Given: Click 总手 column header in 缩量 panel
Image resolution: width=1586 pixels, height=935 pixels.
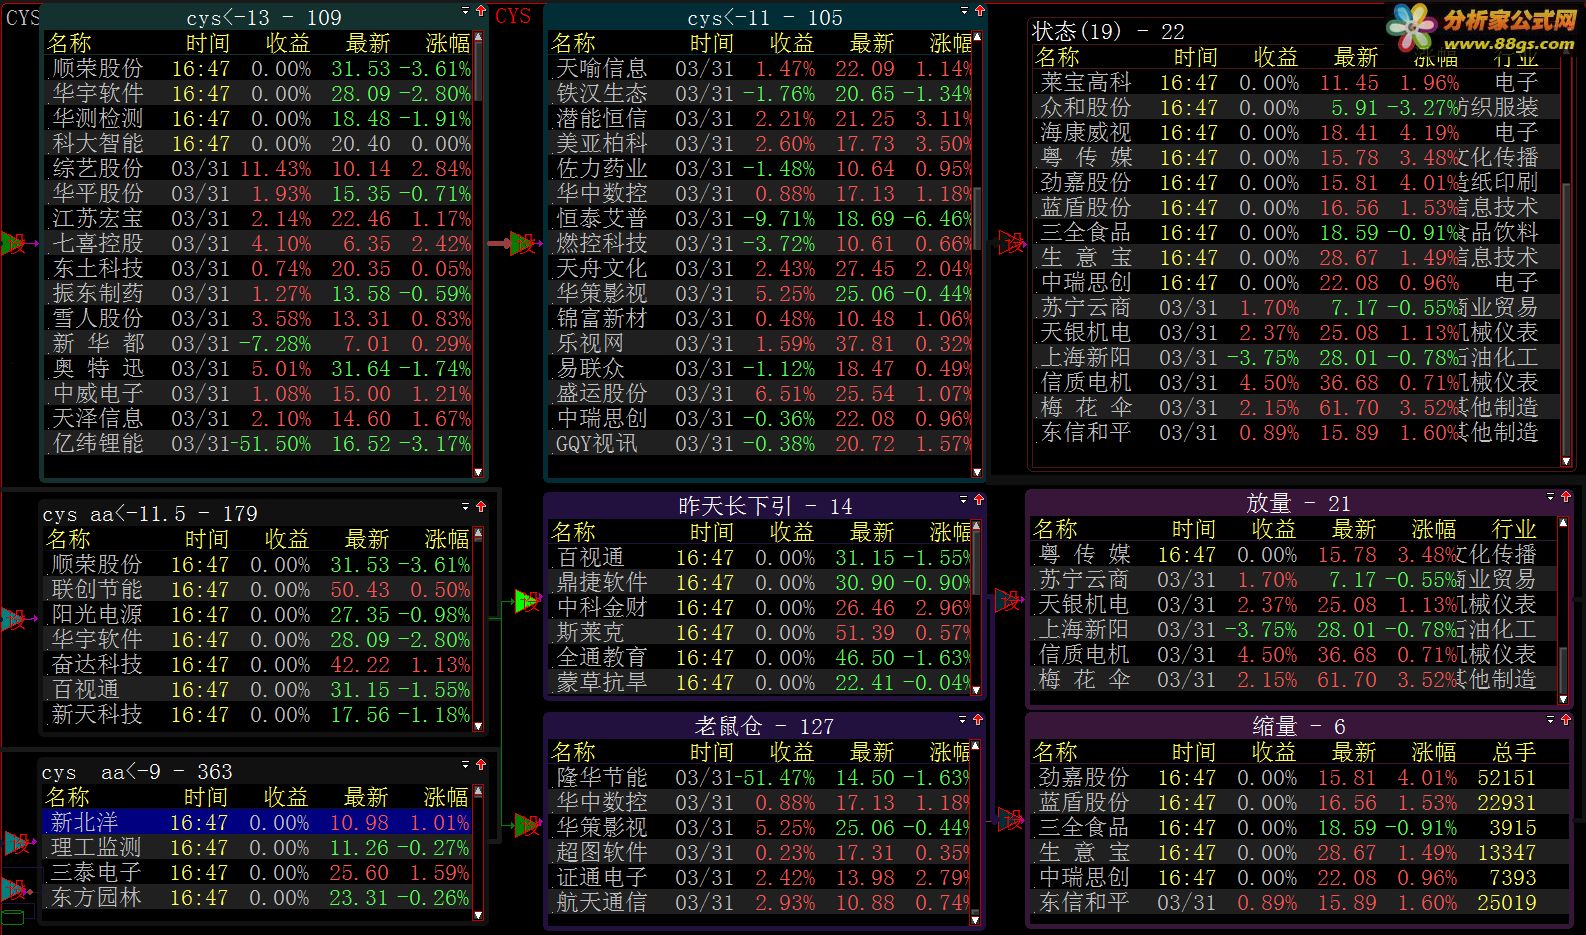Looking at the screenshot, I should click(1514, 752).
